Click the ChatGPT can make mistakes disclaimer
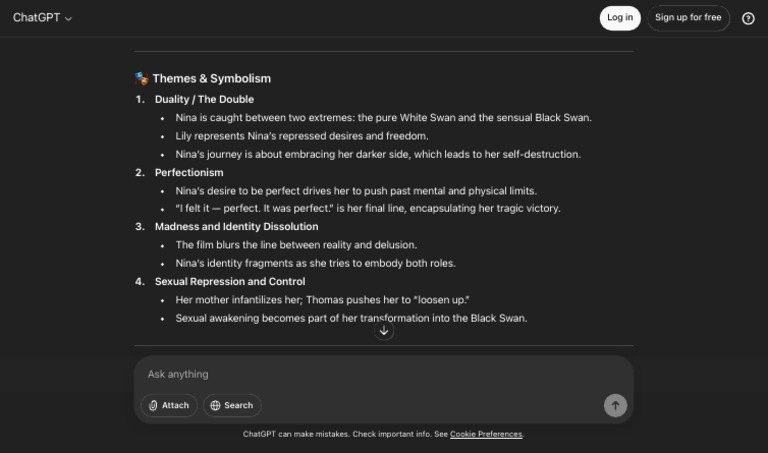Image resolution: width=768 pixels, height=453 pixels. (x=337, y=434)
